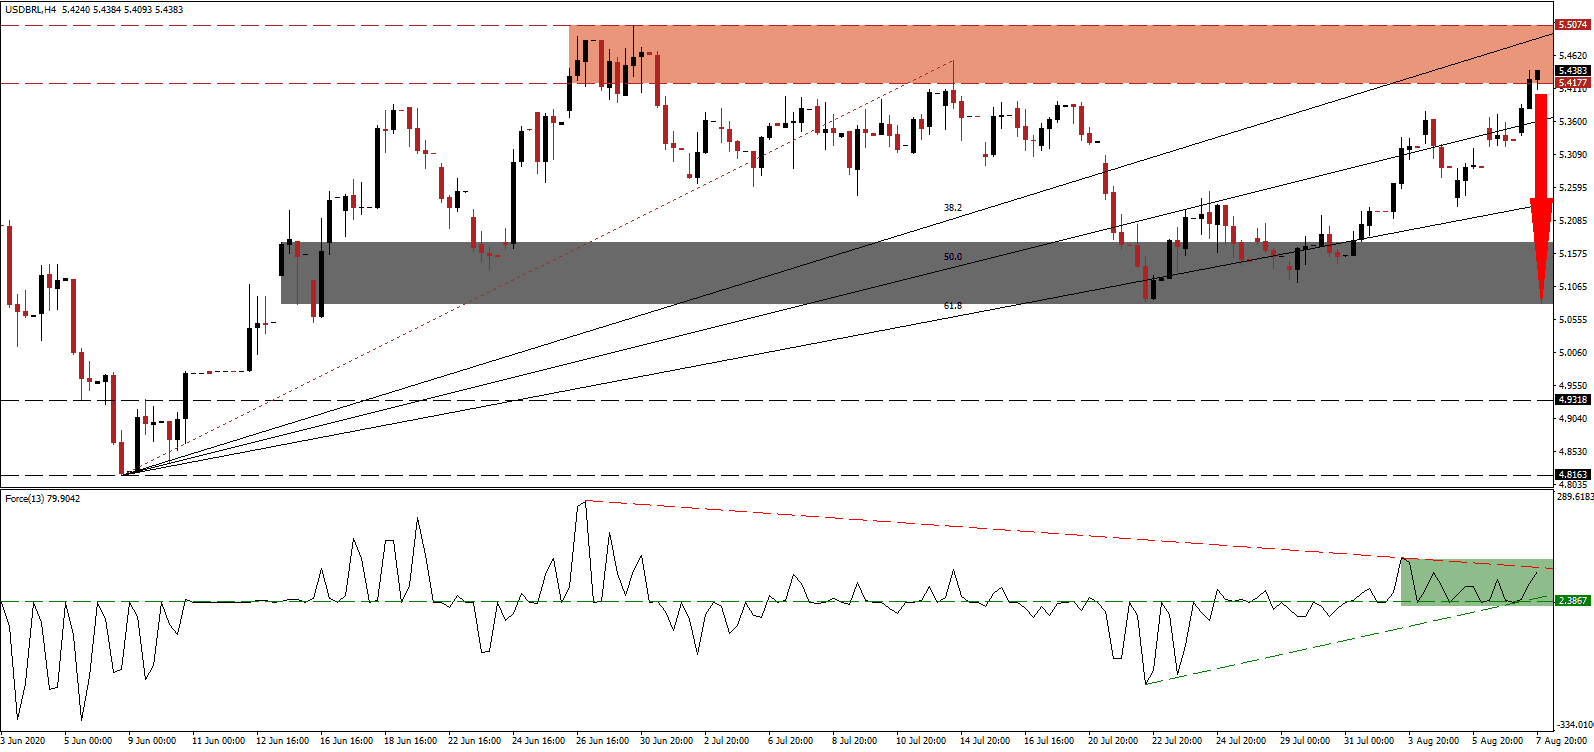Select the 5.4383 current price tag
The width and height of the screenshot is (1594, 752).
coord(1572,71)
